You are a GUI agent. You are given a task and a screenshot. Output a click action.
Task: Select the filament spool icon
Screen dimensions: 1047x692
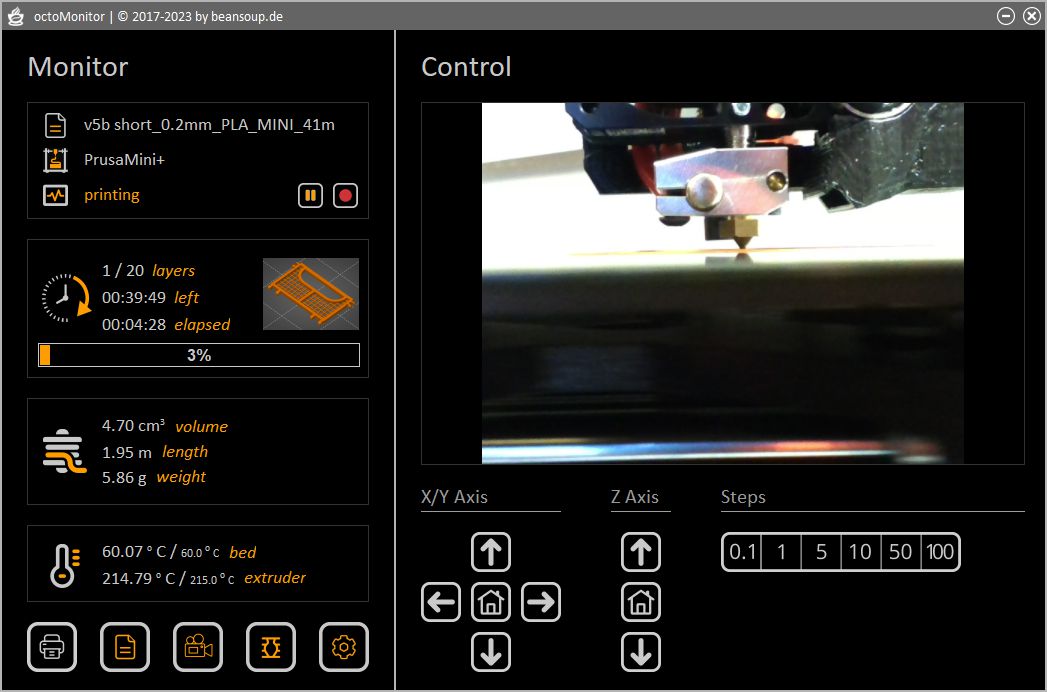[271, 647]
